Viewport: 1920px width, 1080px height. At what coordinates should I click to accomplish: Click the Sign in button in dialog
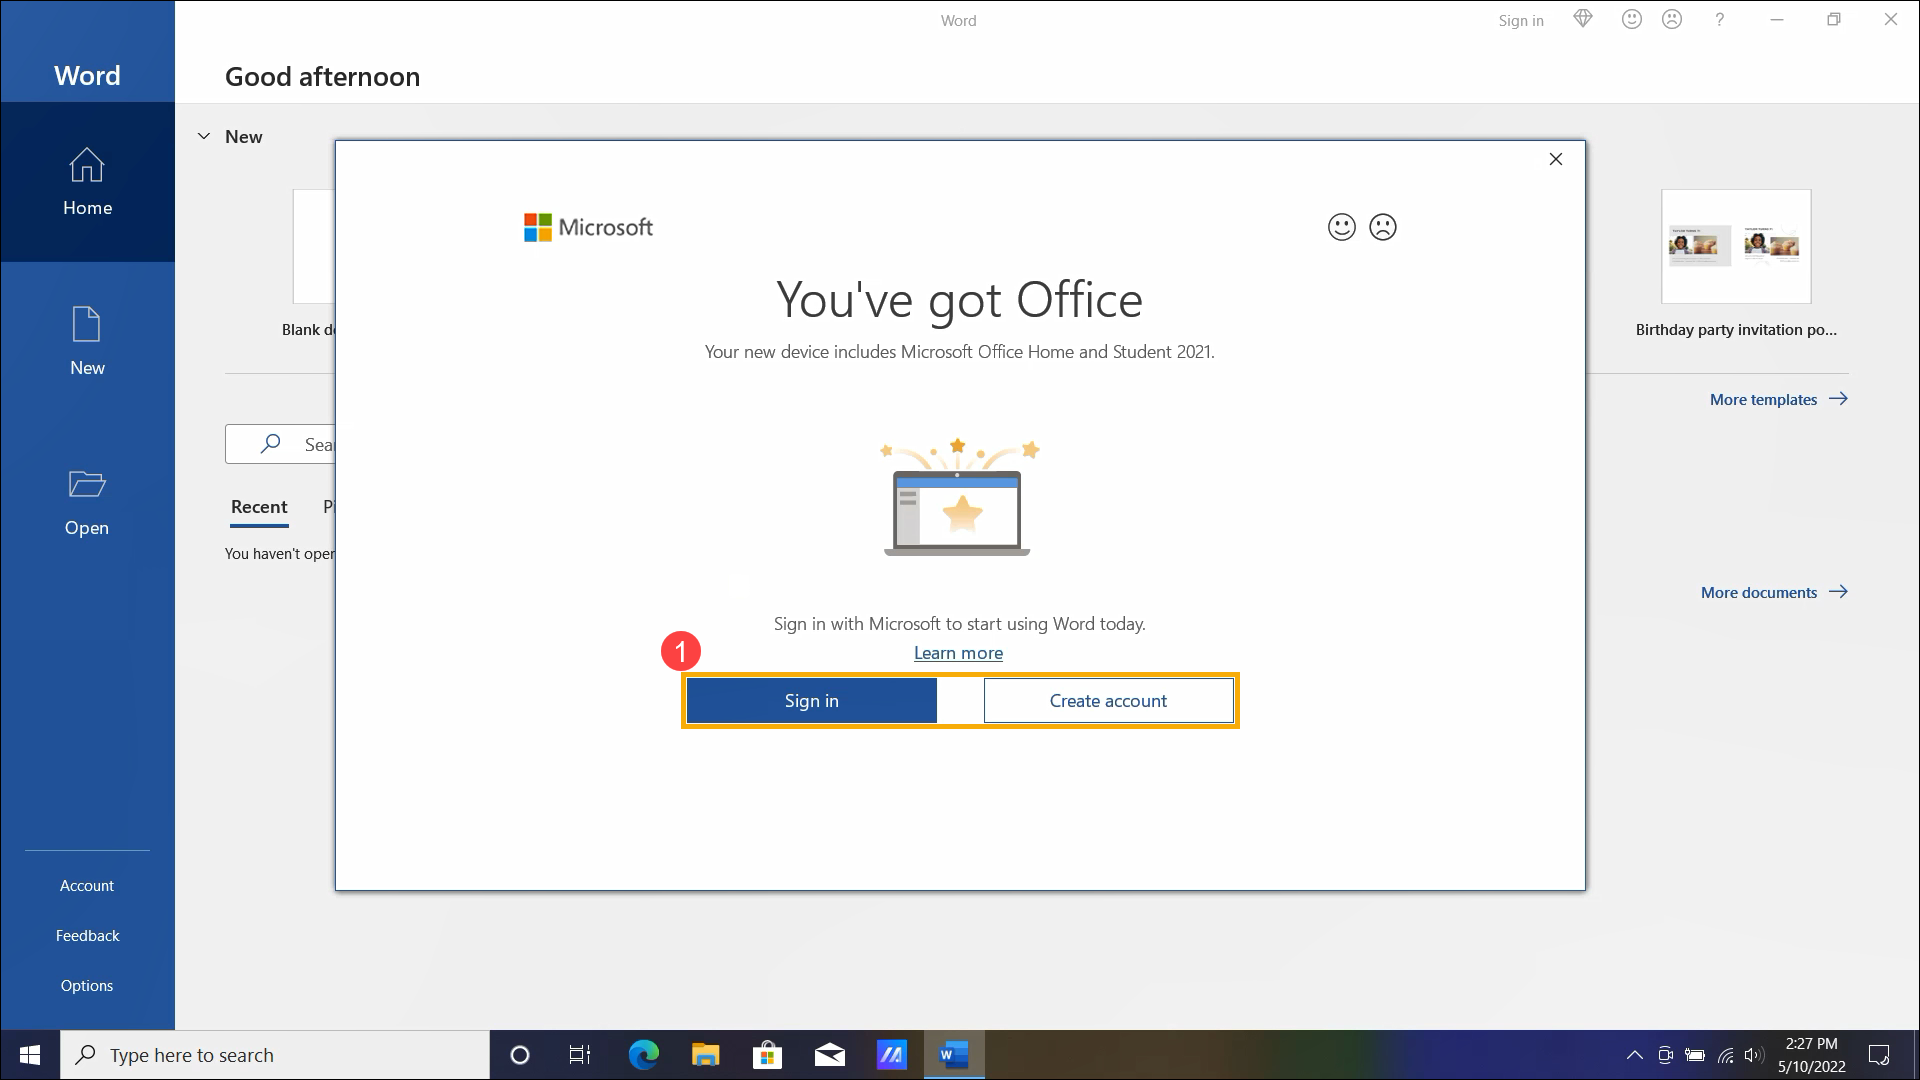811,699
